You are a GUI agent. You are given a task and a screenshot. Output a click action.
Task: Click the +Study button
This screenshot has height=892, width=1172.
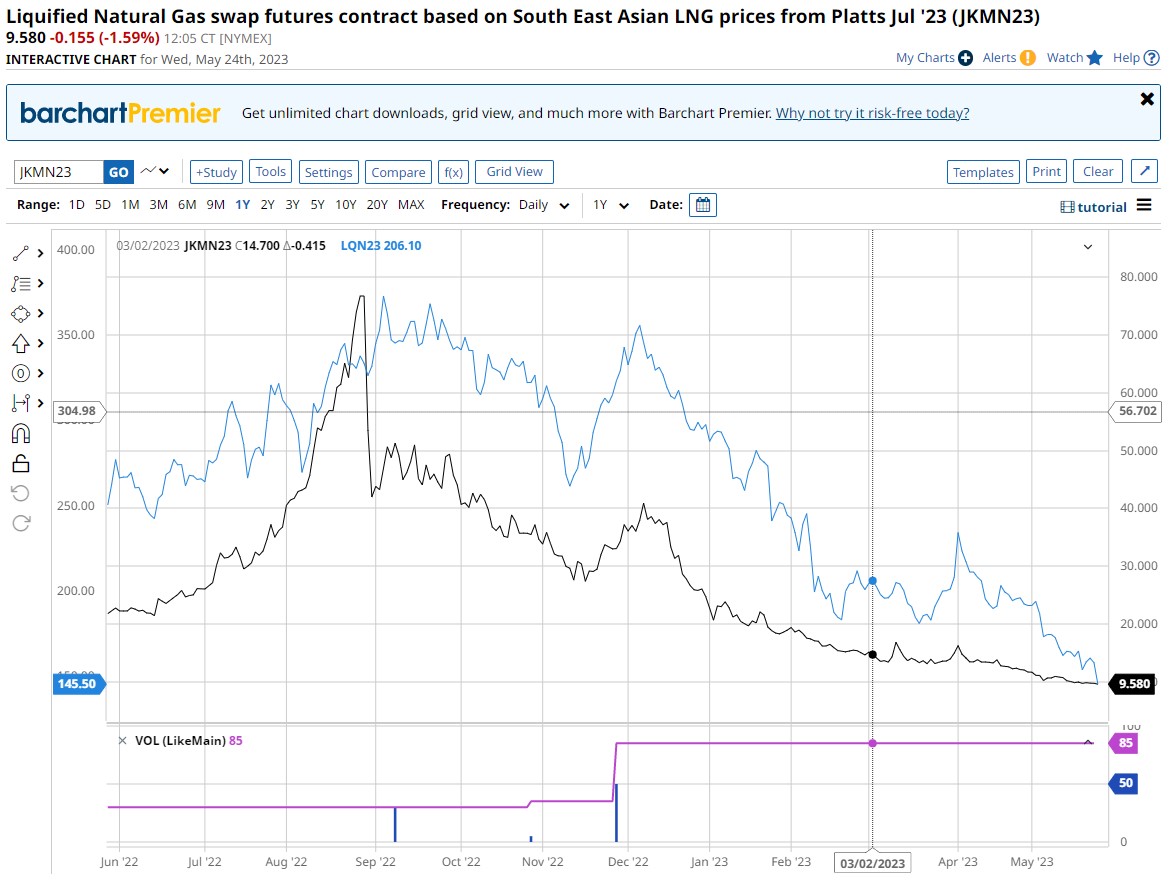pyautogui.click(x=216, y=172)
